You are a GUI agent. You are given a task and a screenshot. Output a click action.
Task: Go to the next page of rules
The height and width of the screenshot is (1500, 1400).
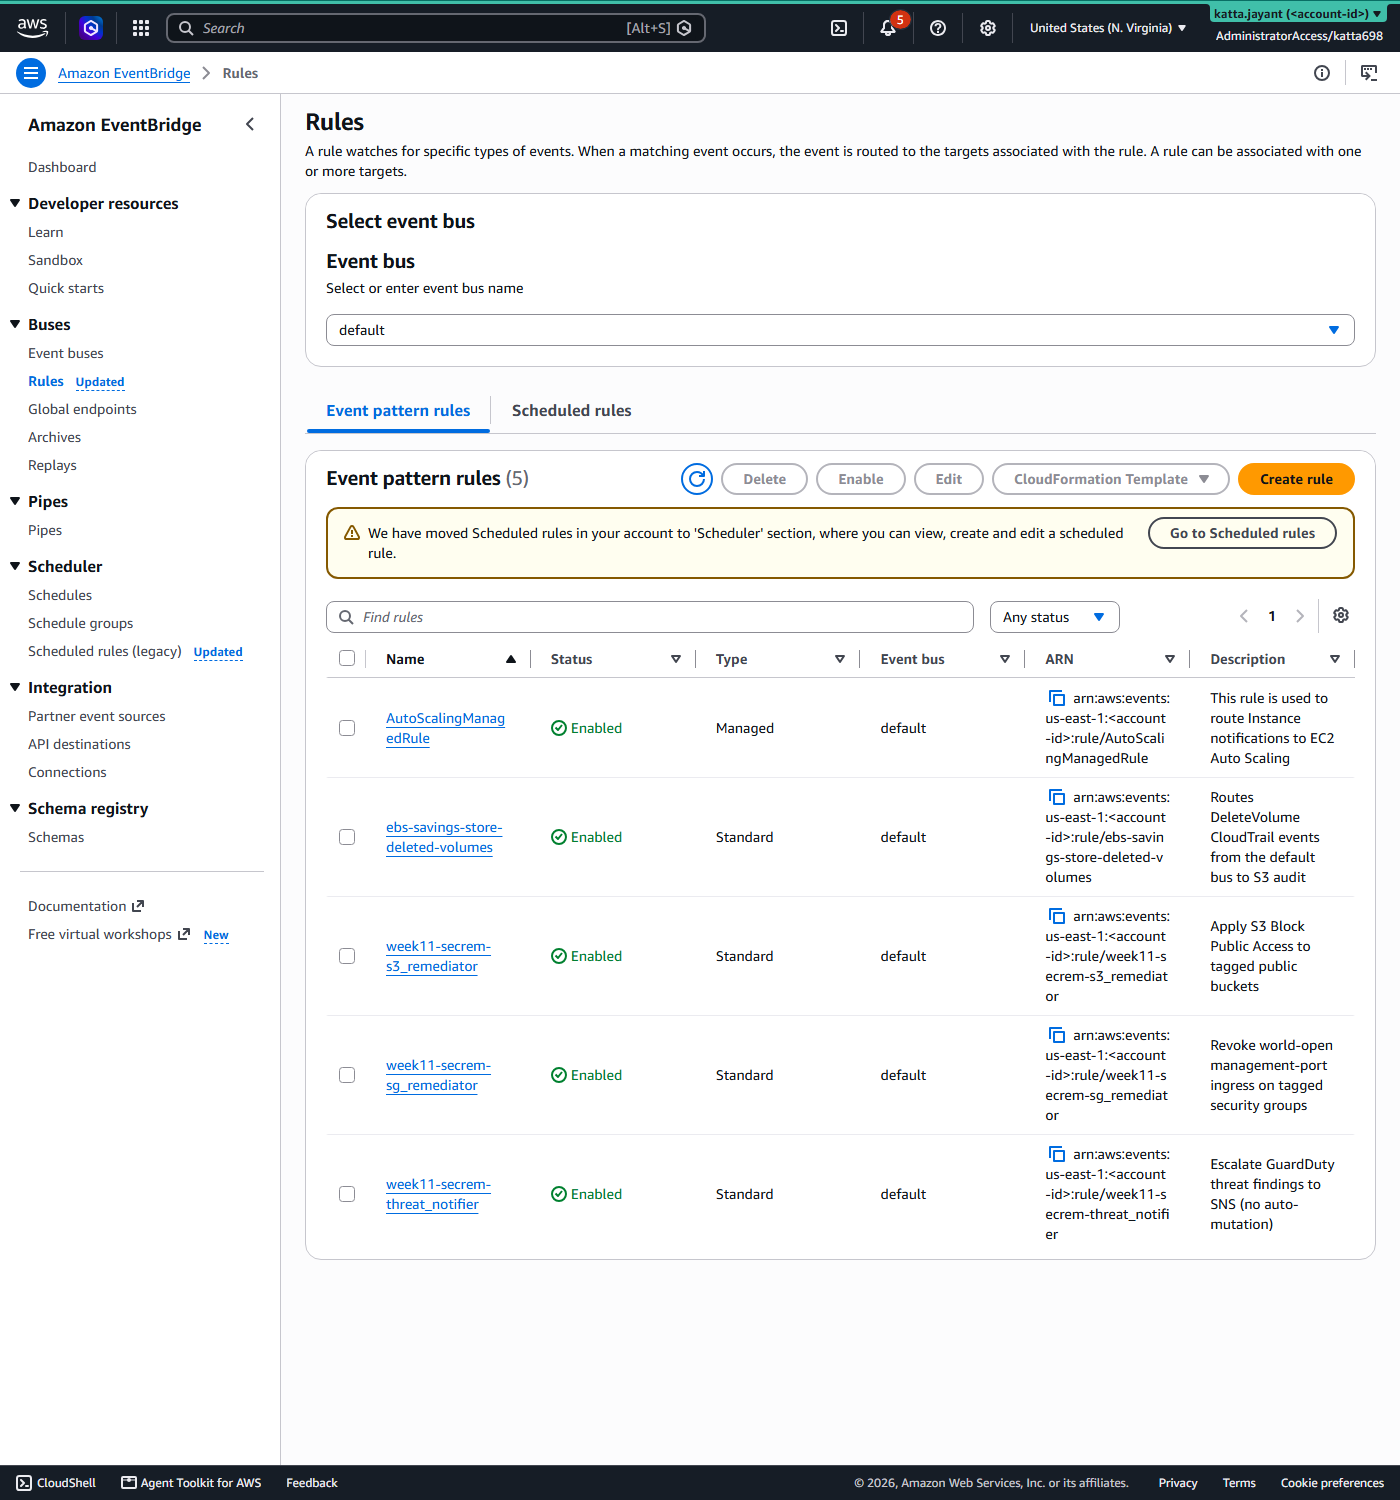tap(1300, 616)
